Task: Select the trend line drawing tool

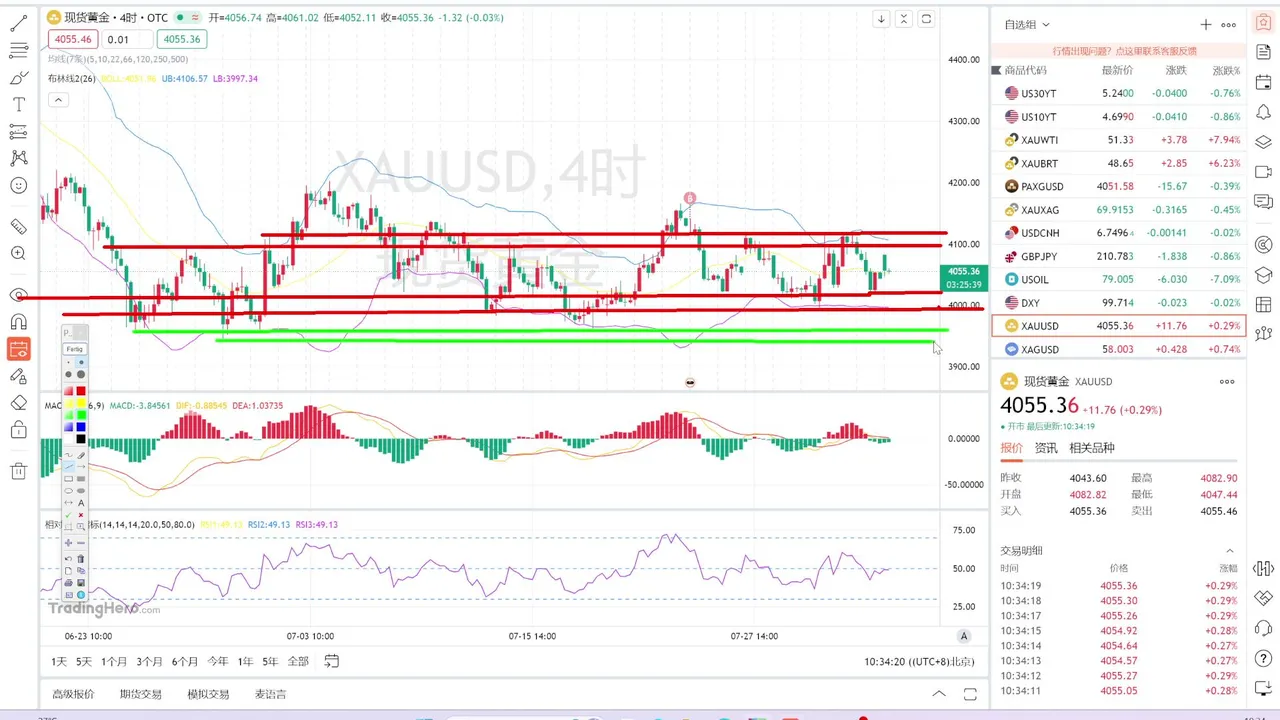Action: pos(18,23)
